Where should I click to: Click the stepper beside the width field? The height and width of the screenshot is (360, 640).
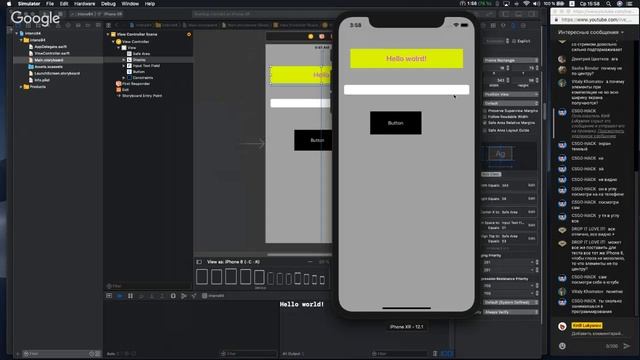508,80
